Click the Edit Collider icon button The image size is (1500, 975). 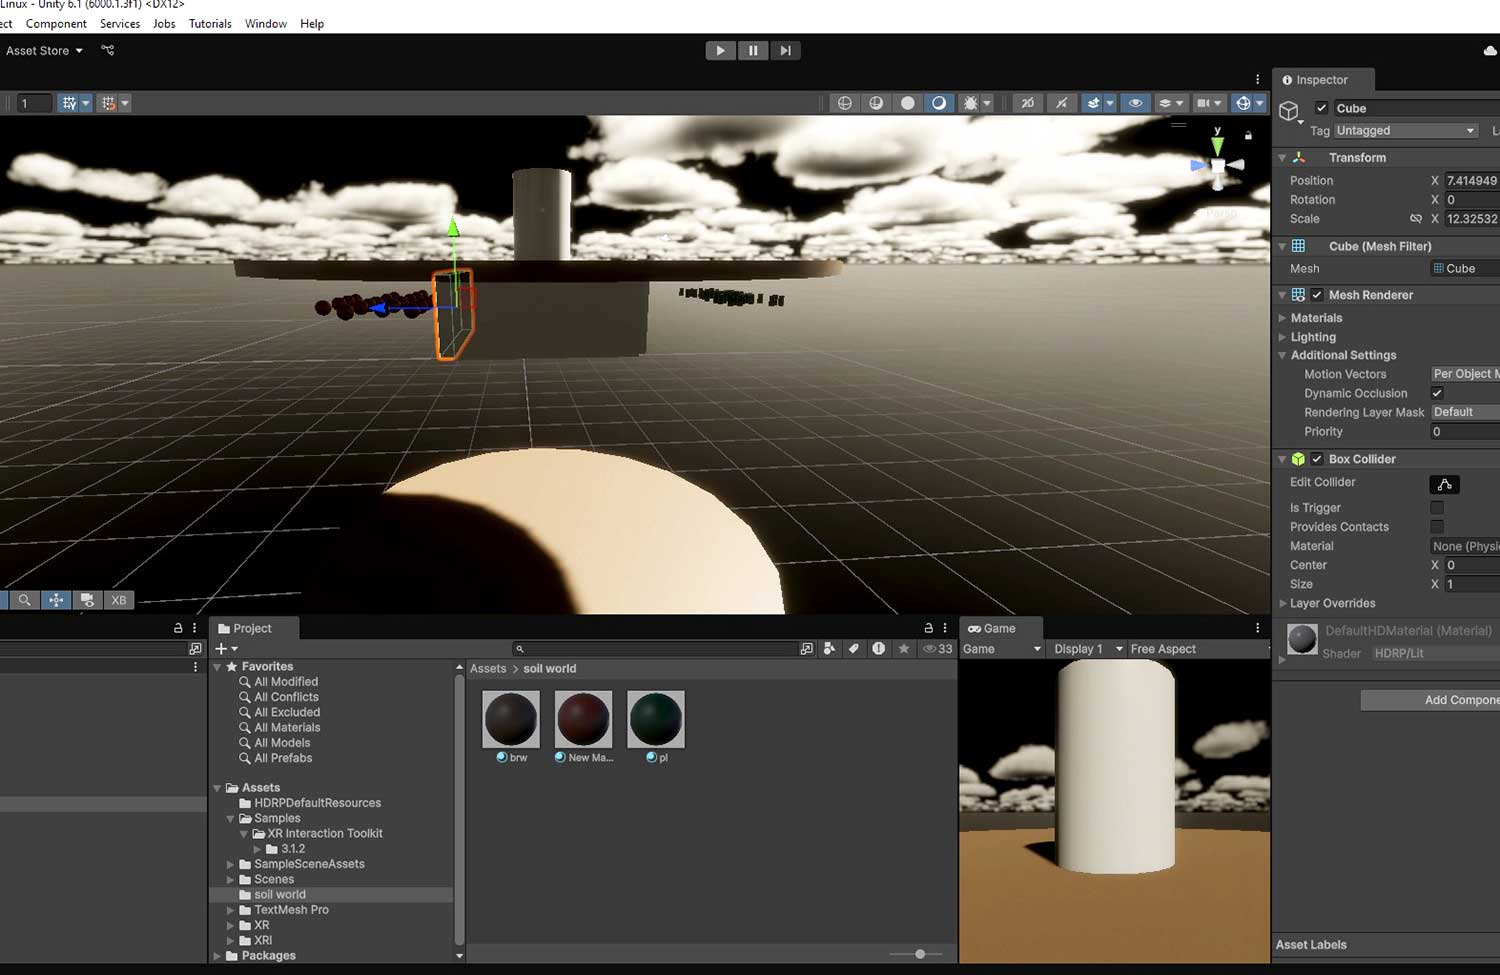pyautogui.click(x=1444, y=484)
